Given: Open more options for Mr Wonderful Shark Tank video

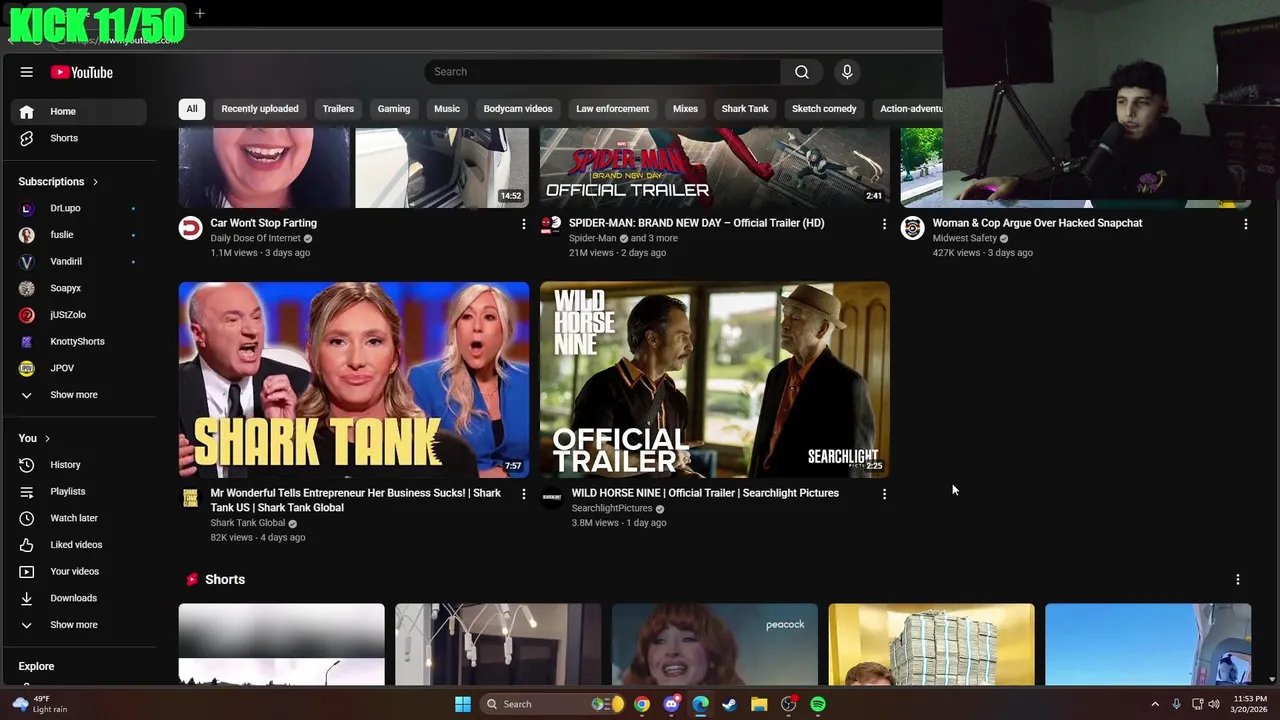Looking at the screenshot, I should 523,494.
